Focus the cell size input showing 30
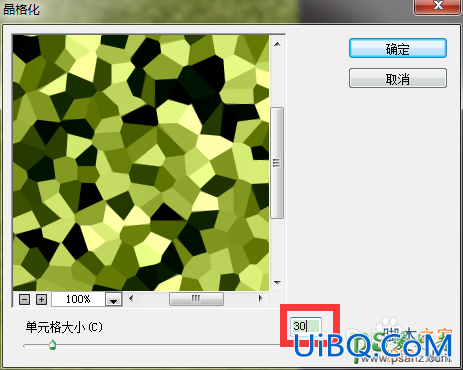The image size is (463, 370). tap(306, 326)
